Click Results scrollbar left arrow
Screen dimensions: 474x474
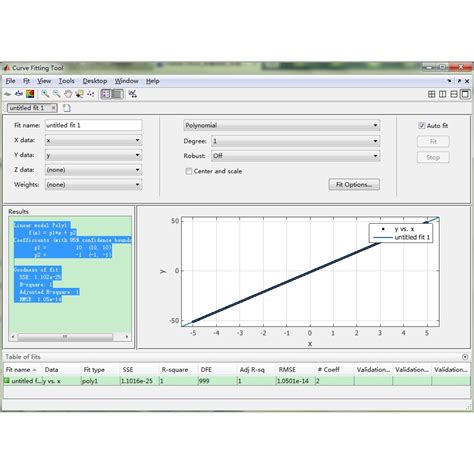coord(13,337)
